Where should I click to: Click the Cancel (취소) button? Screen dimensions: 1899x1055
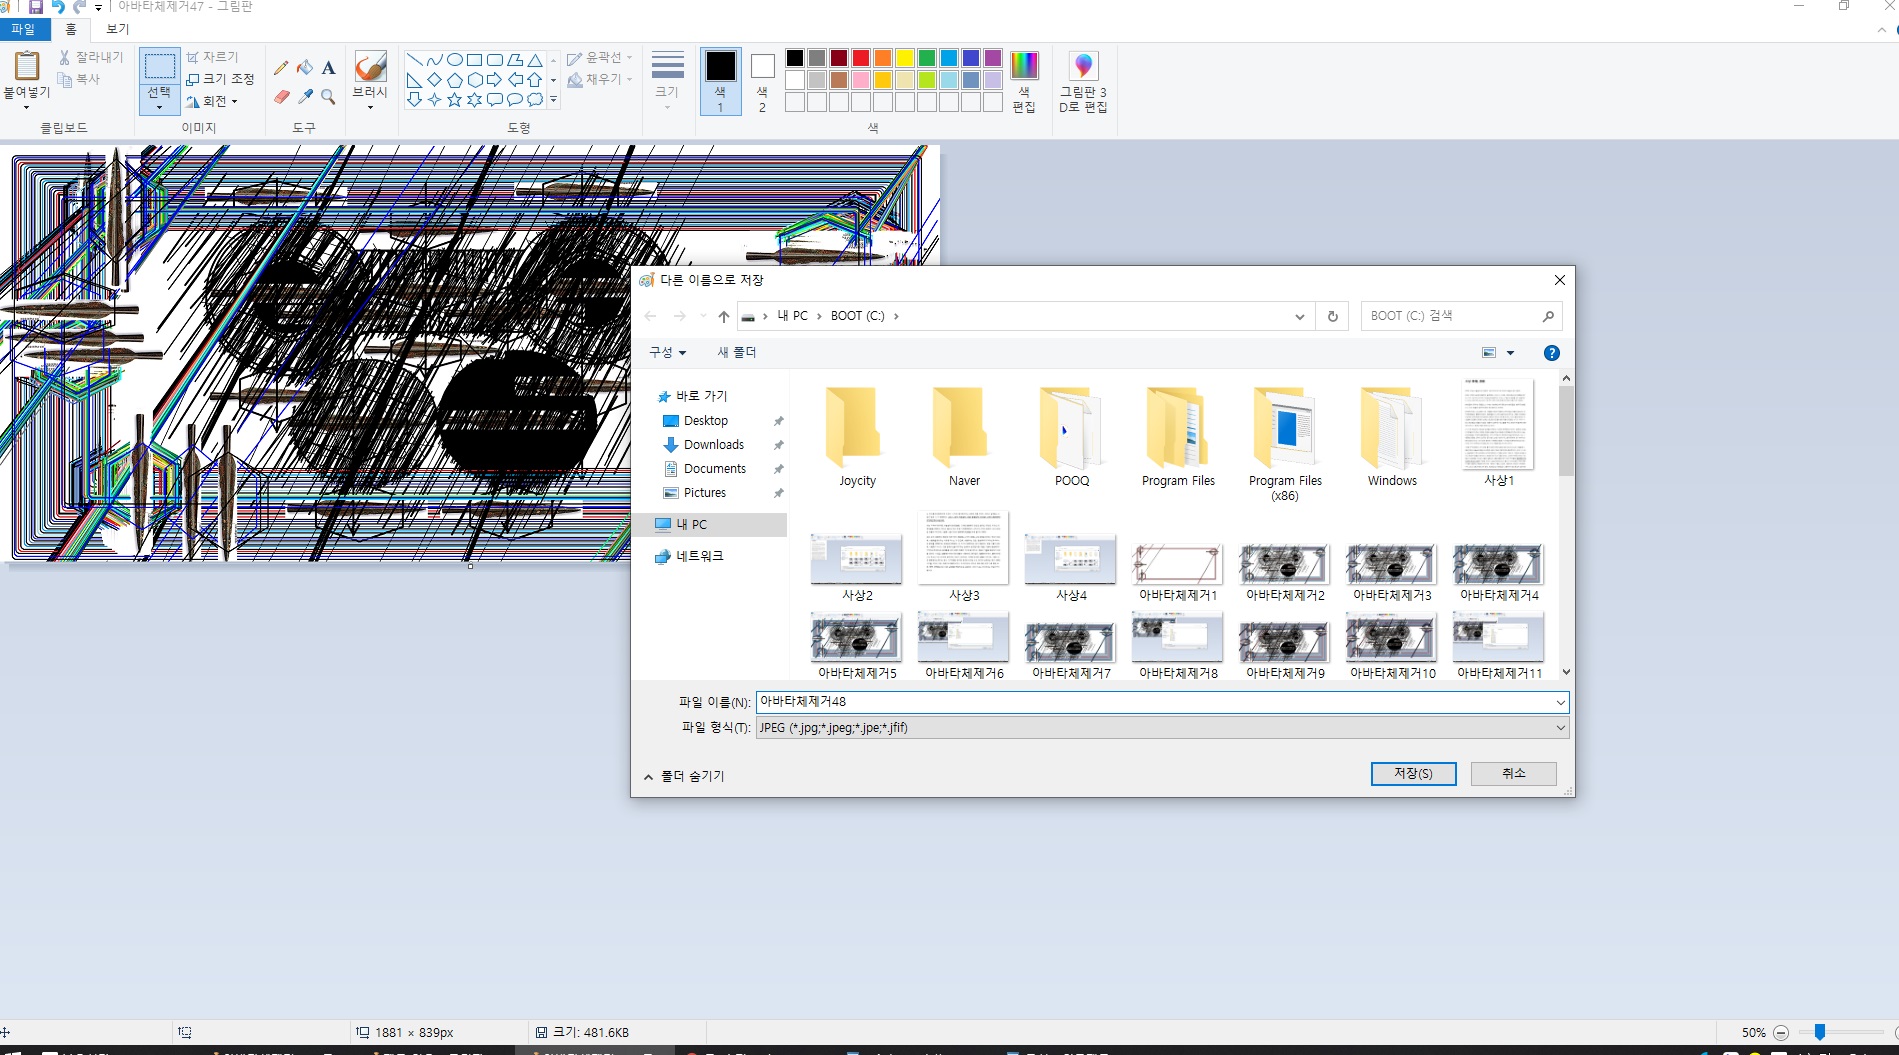(x=1513, y=773)
